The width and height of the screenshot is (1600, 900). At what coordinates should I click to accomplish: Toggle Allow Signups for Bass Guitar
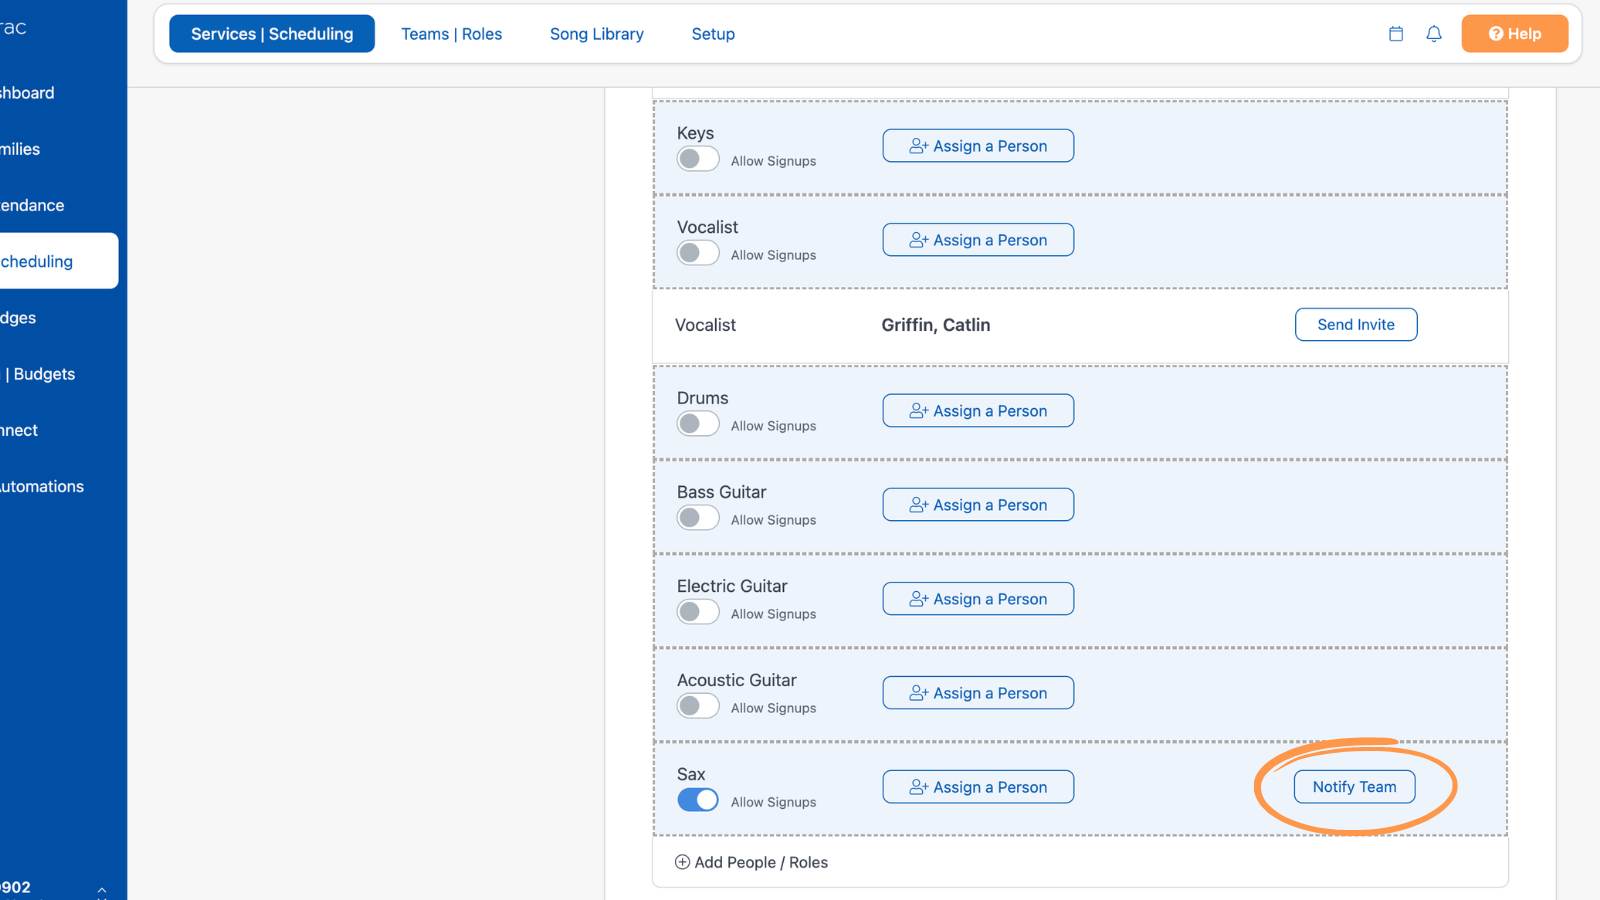pos(698,518)
